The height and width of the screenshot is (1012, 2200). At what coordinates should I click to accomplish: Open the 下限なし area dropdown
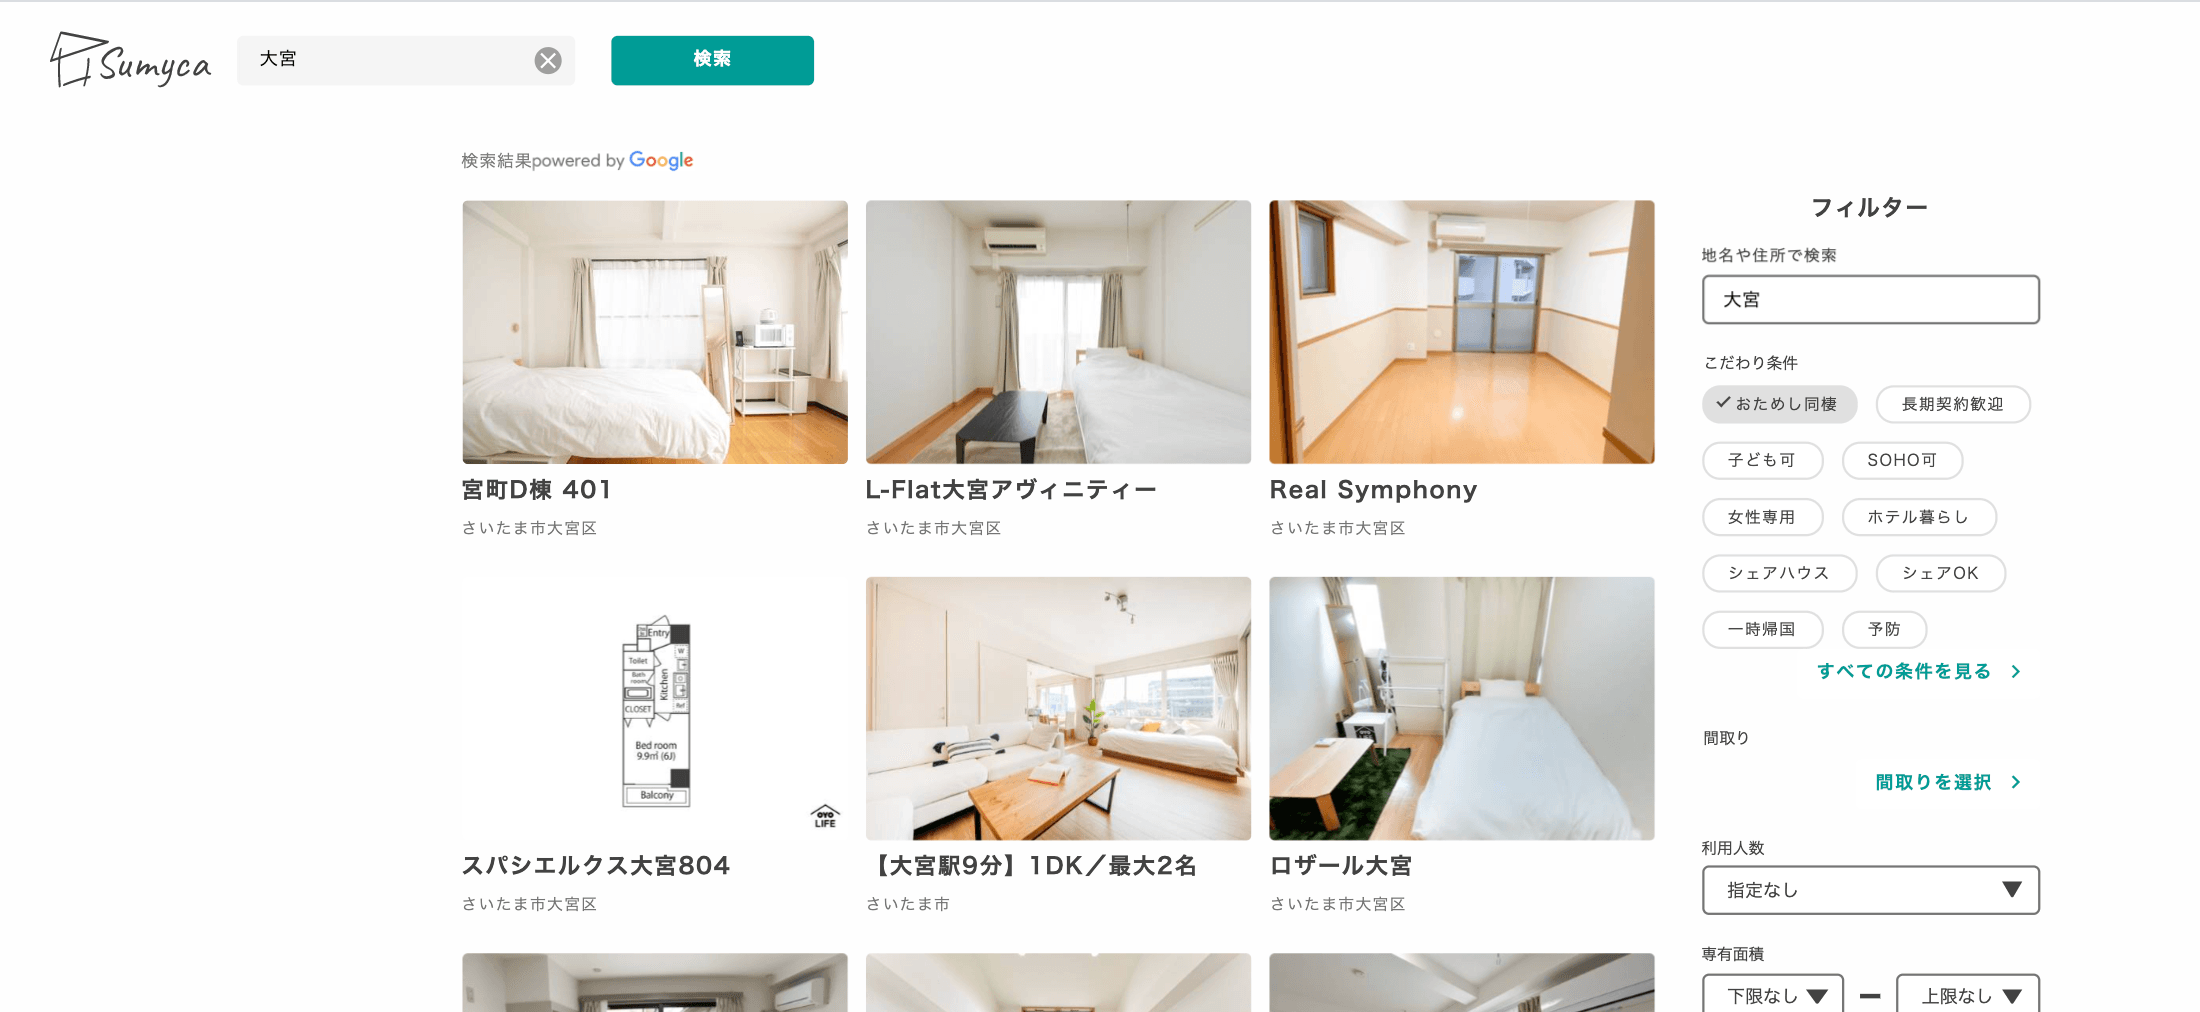[x=1772, y=996]
